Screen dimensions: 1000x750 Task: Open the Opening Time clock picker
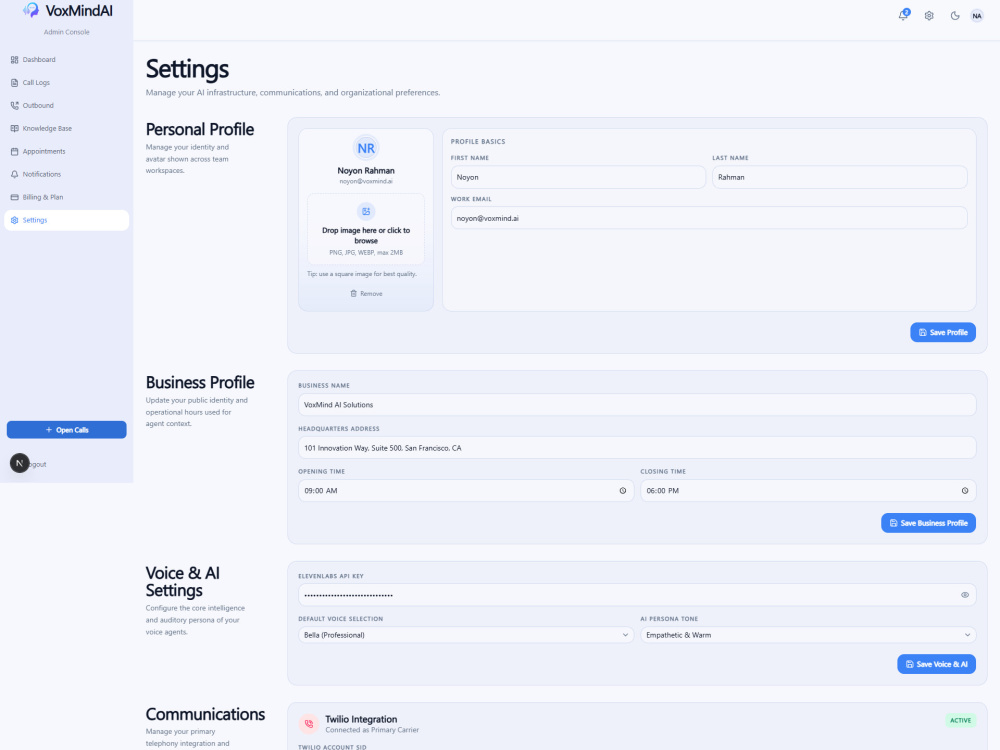(x=623, y=490)
